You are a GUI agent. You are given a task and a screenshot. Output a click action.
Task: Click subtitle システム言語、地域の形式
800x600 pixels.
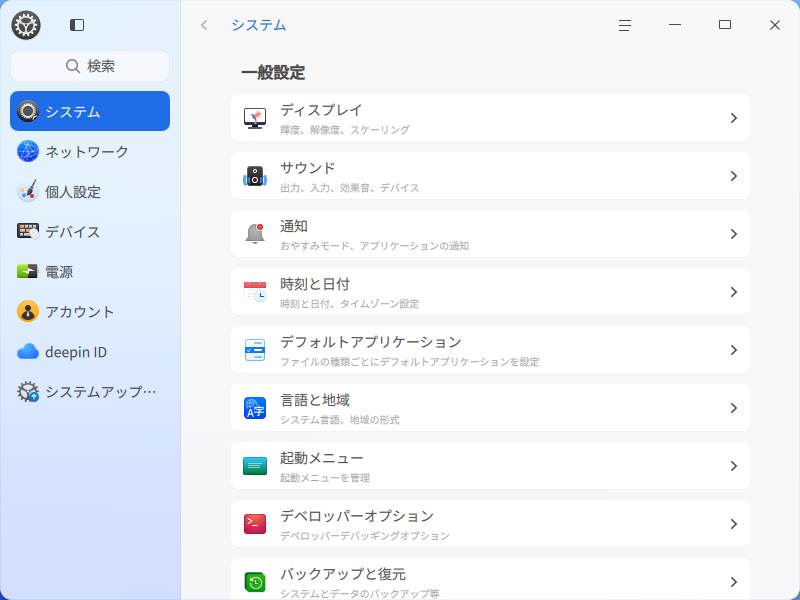pyautogui.click(x=340, y=420)
